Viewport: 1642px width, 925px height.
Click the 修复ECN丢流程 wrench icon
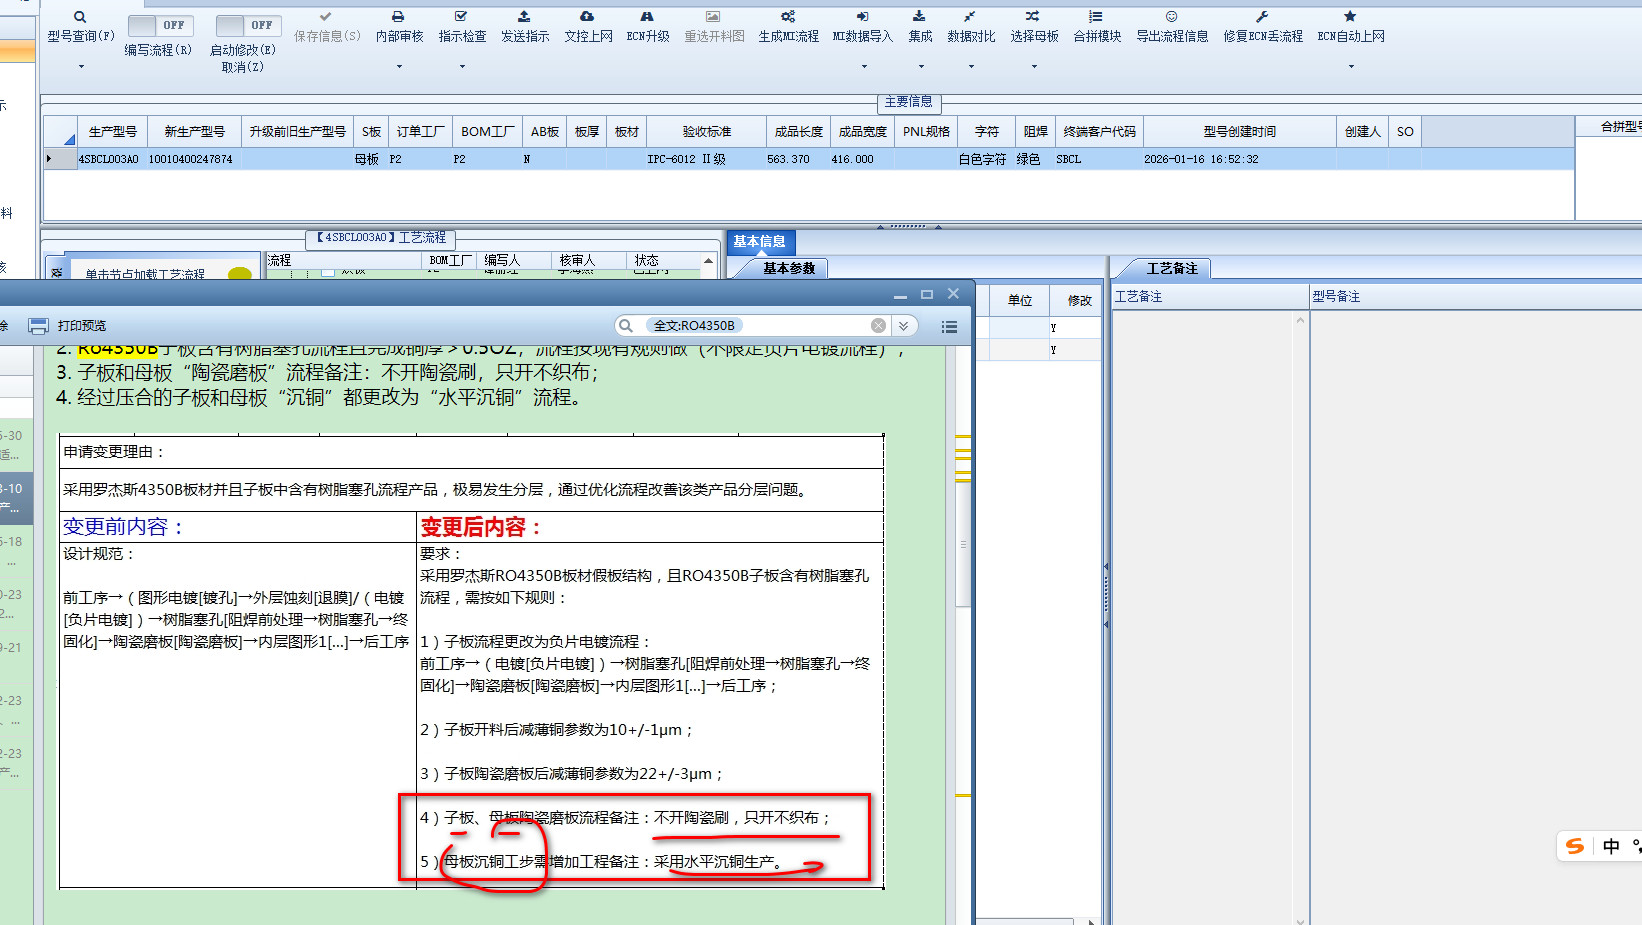tap(1262, 17)
